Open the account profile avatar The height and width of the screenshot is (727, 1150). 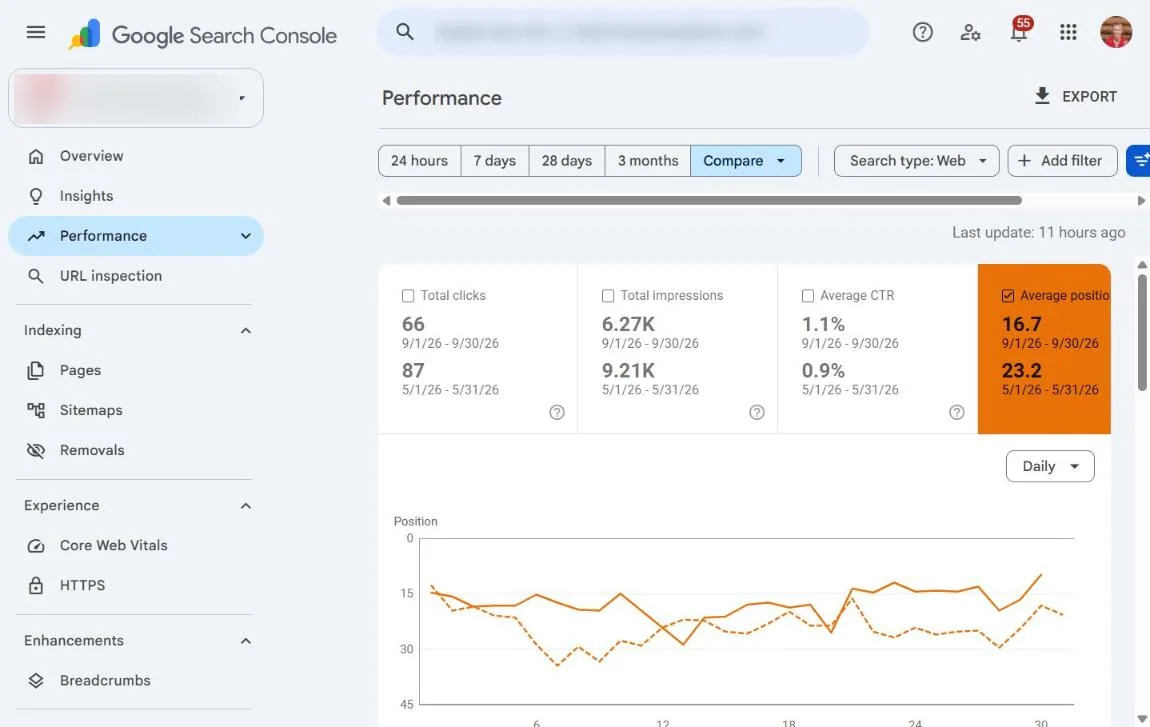pyautogui.click(x=1116, y=32)
